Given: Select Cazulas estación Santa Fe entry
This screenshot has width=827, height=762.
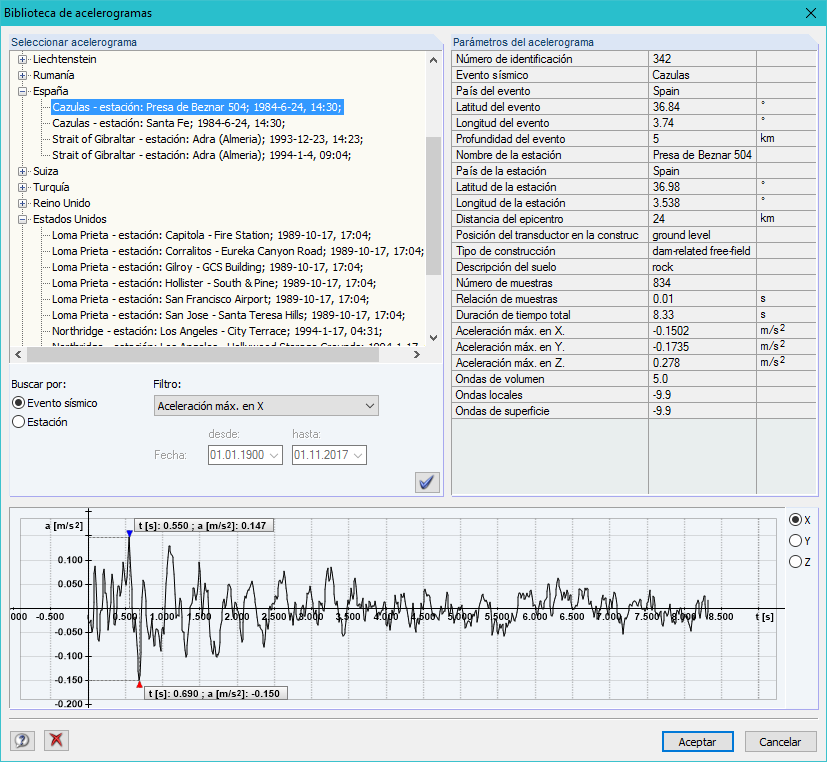Looking at the screenshot, I should 168,123.
